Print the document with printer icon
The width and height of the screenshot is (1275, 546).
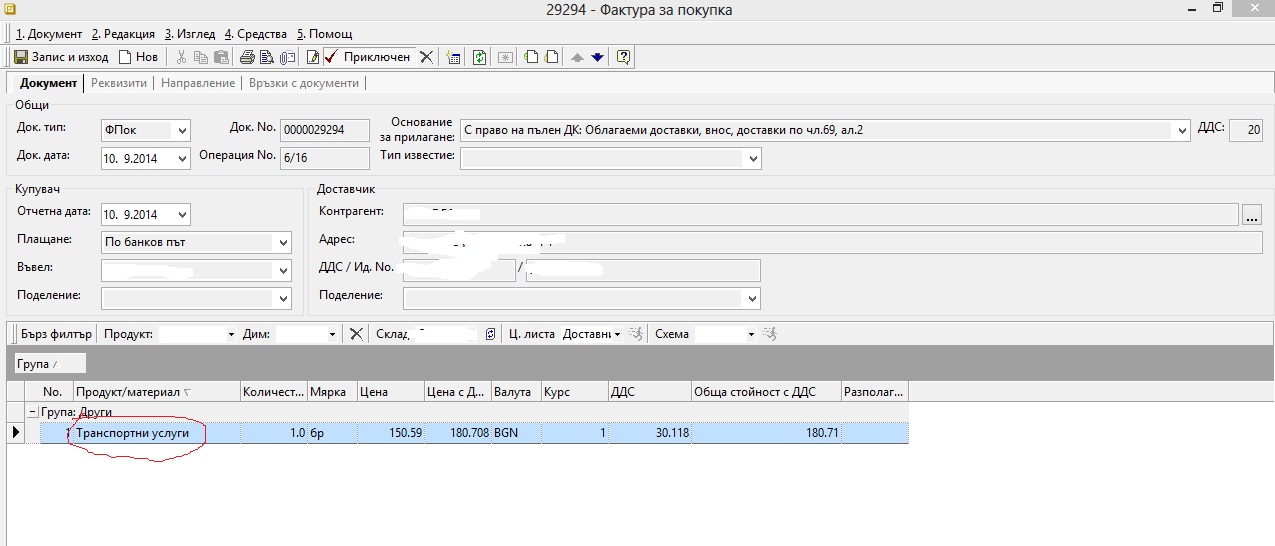coord(247,57)
